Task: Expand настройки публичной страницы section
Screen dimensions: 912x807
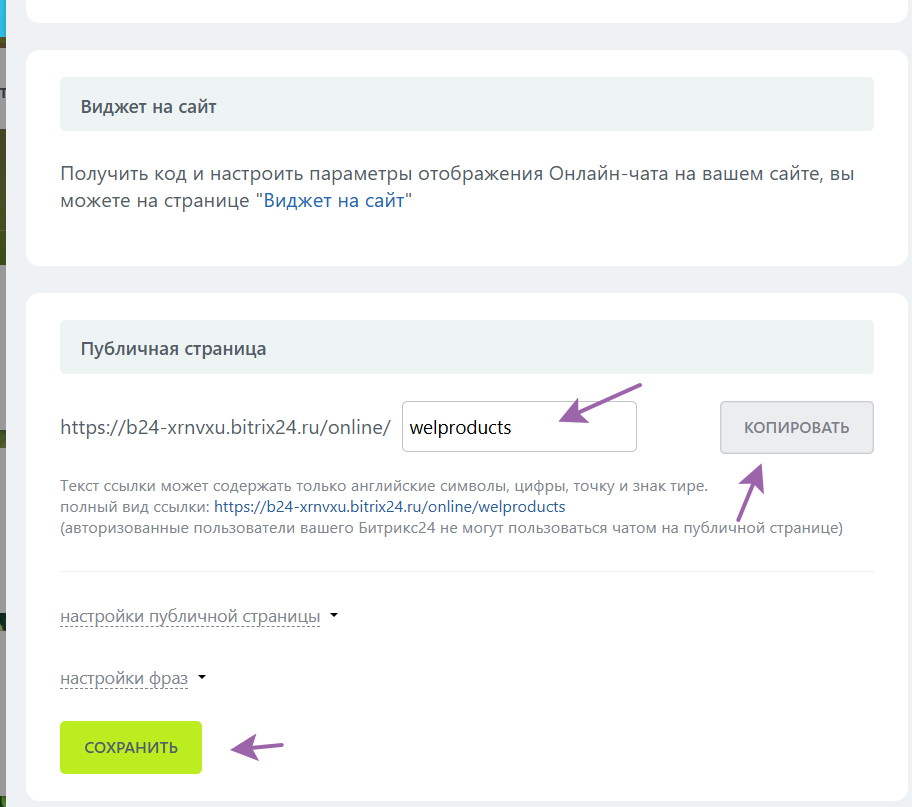Action: (x=190, y=616)
